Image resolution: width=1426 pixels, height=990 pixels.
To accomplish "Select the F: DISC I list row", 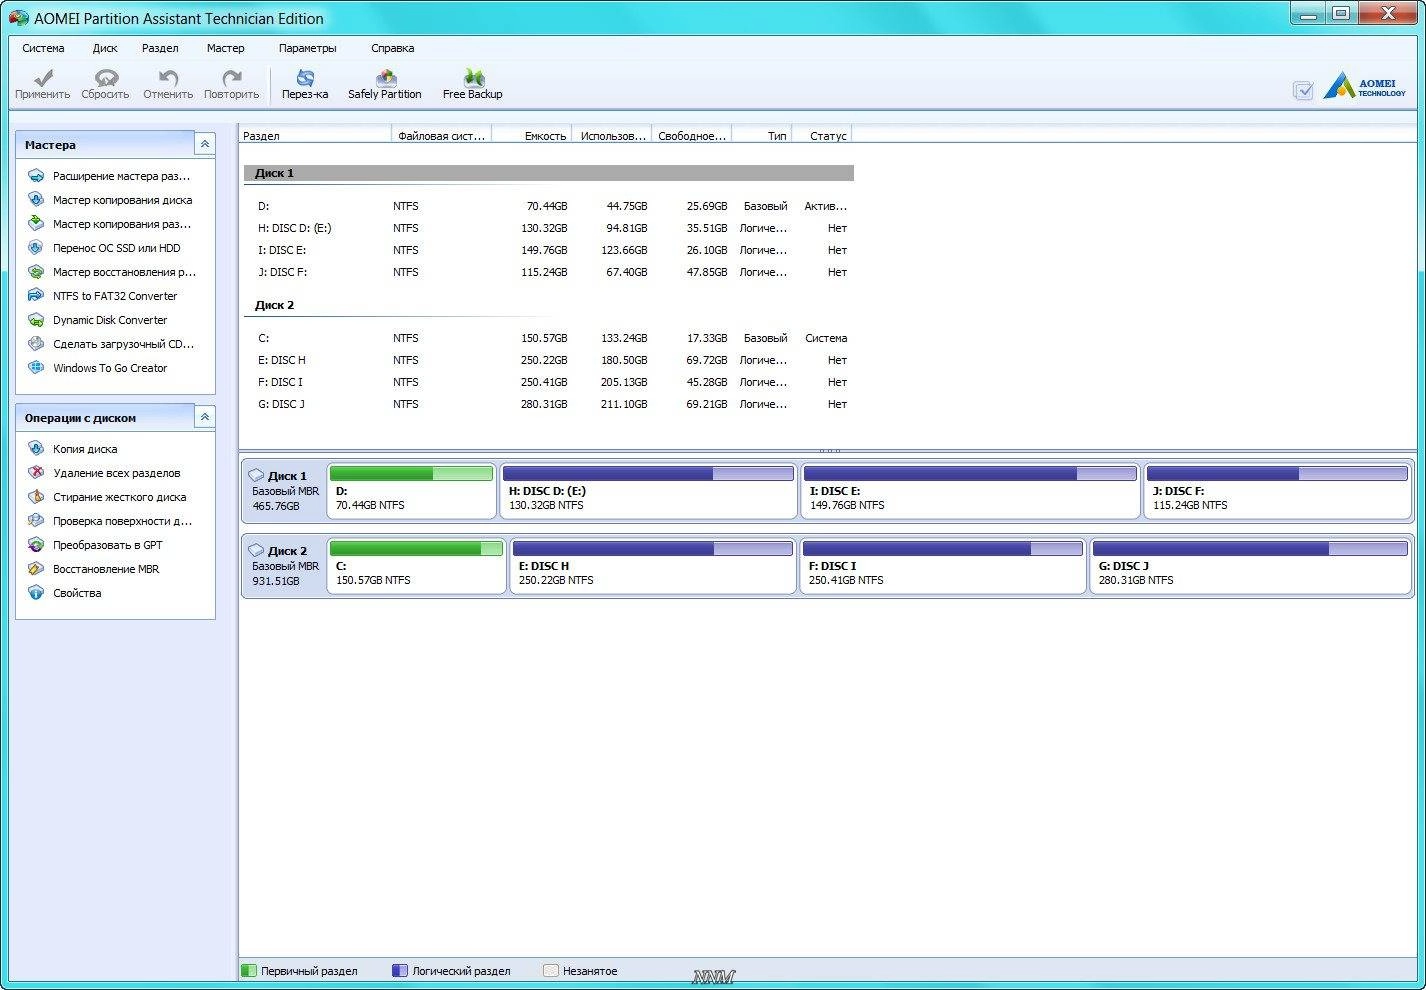I will (x=548, y=382).
